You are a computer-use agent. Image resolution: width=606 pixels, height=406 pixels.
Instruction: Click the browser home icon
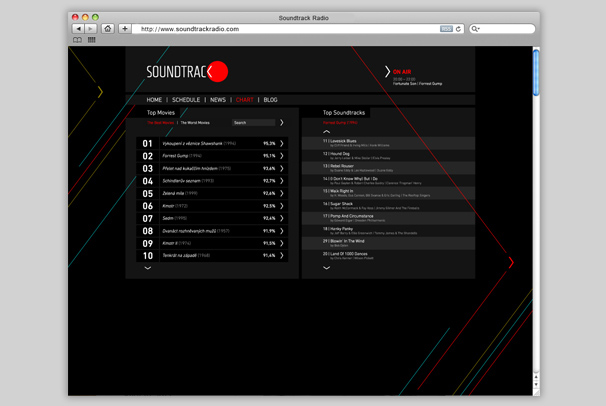[108, 29]
